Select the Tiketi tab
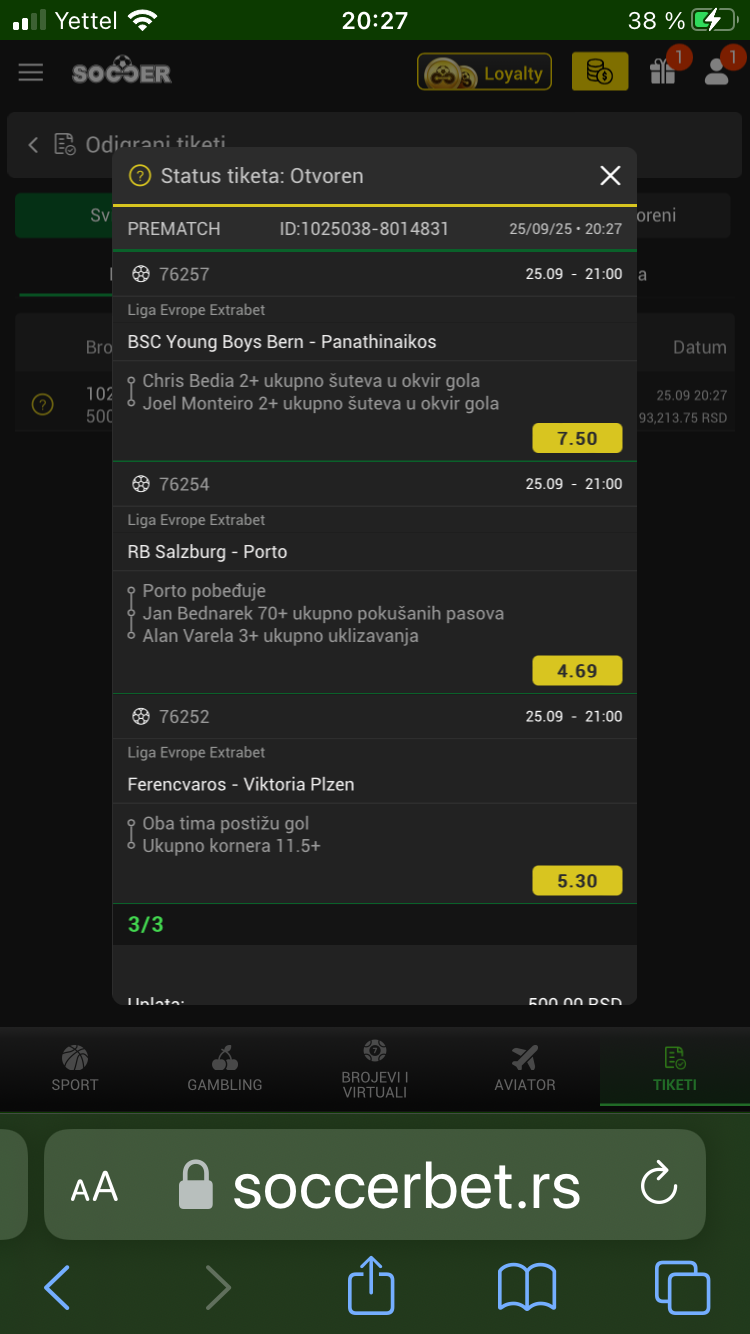The width and height of the screenshot is (750, 1334). 674,1068
